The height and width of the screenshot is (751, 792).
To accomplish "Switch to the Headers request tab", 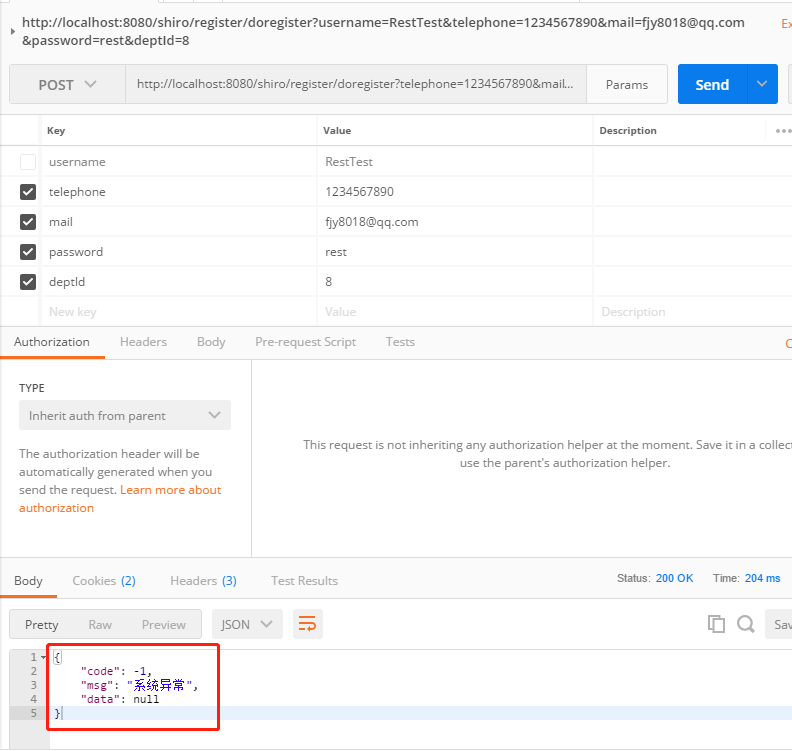I will tap(143, 342).
